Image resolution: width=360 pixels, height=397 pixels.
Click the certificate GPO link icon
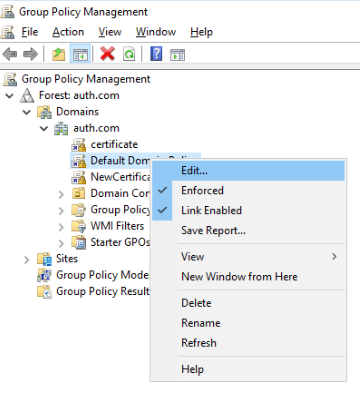pos(79,145)
